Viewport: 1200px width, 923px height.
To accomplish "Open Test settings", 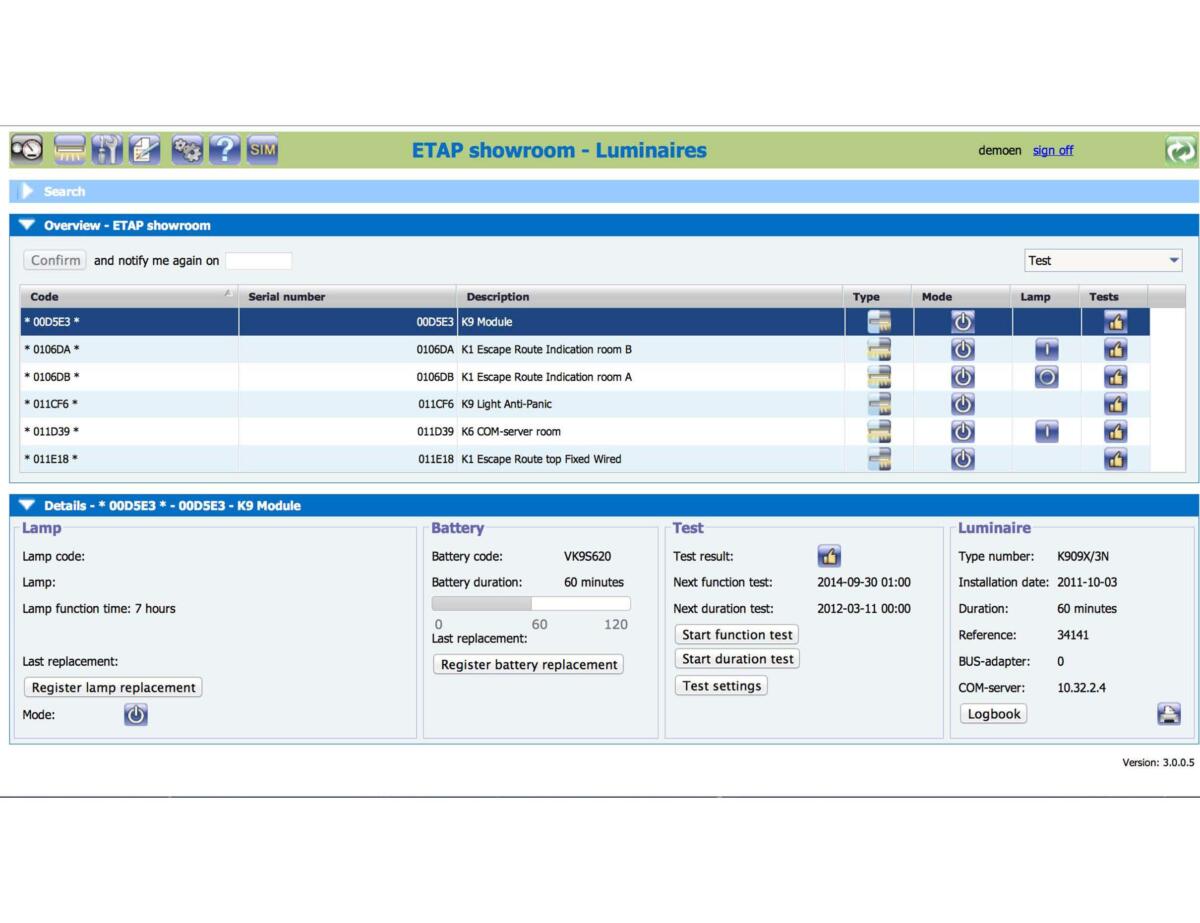I will [x=721, y=686].
